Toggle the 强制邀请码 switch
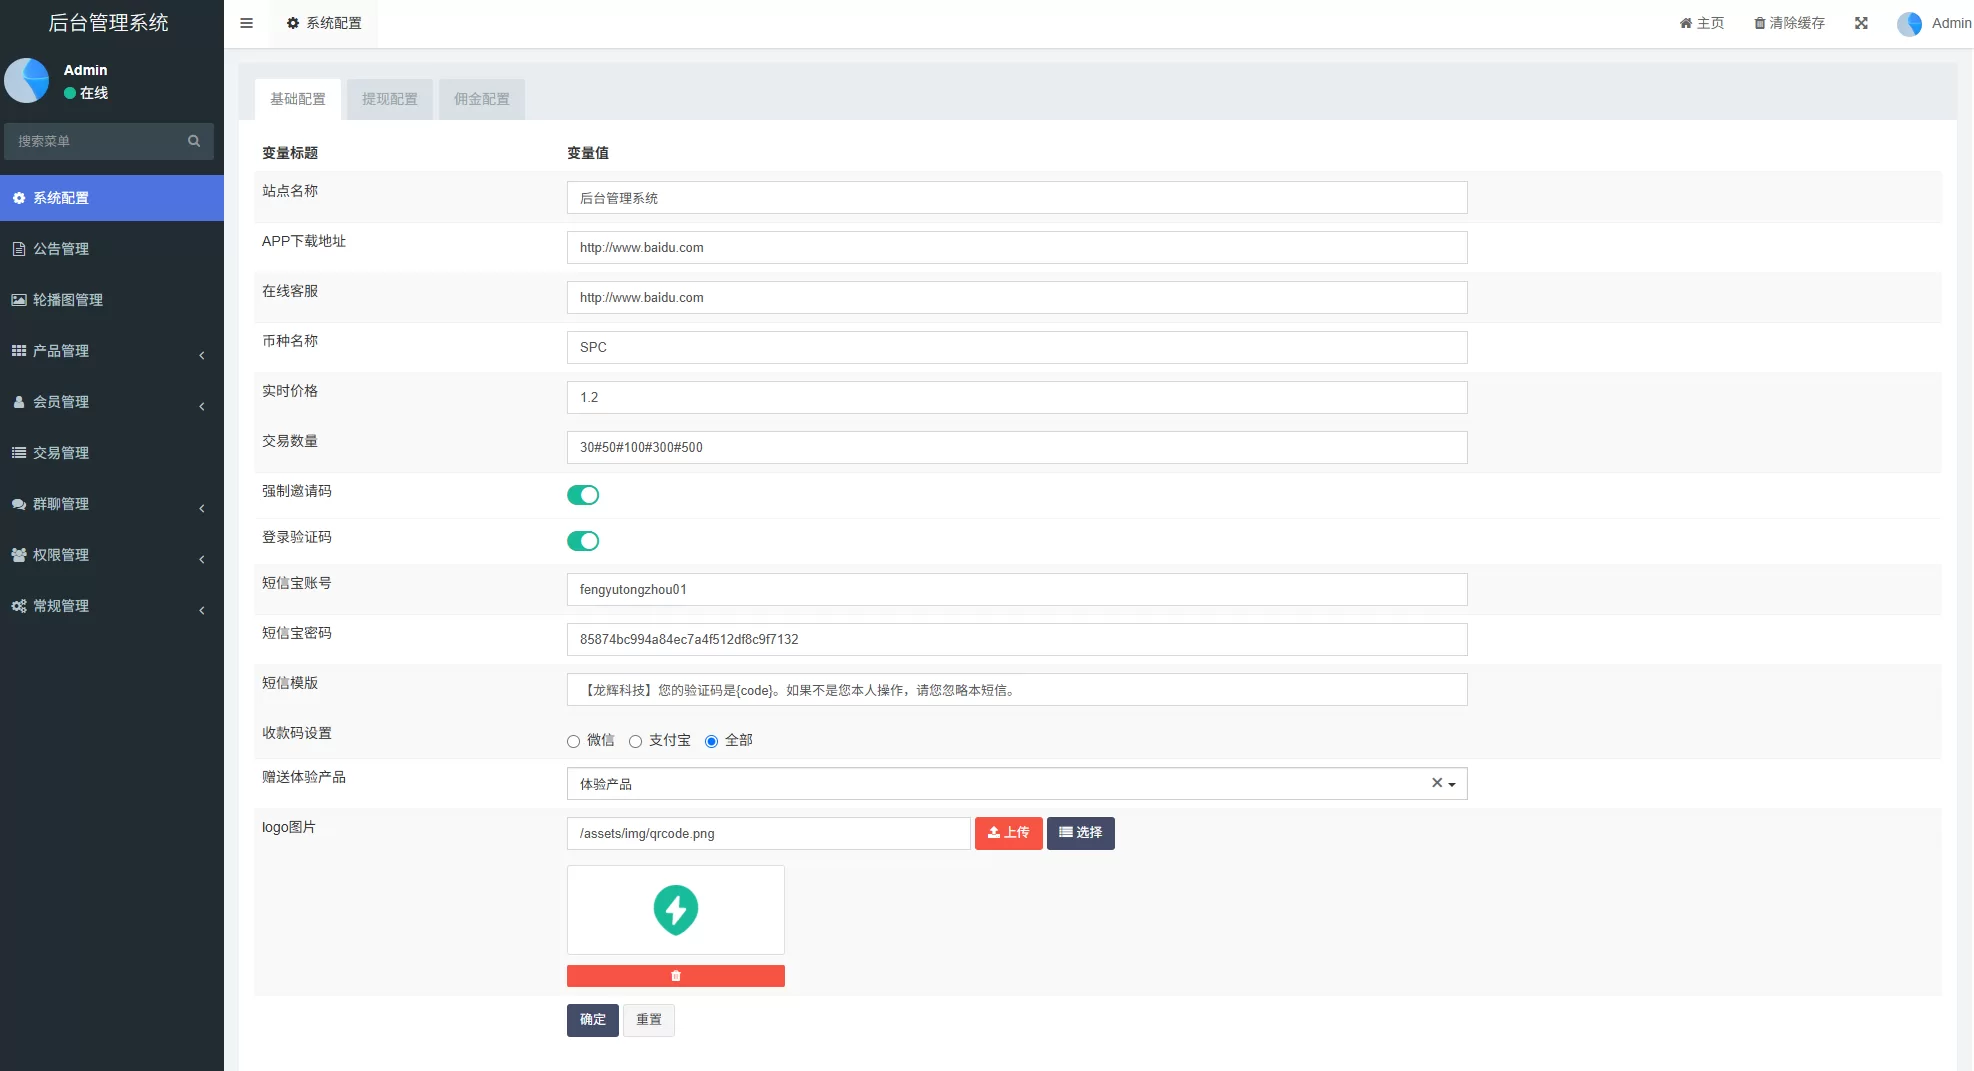The height and width of the screenshot is (1071, 1974). point(583,495)
